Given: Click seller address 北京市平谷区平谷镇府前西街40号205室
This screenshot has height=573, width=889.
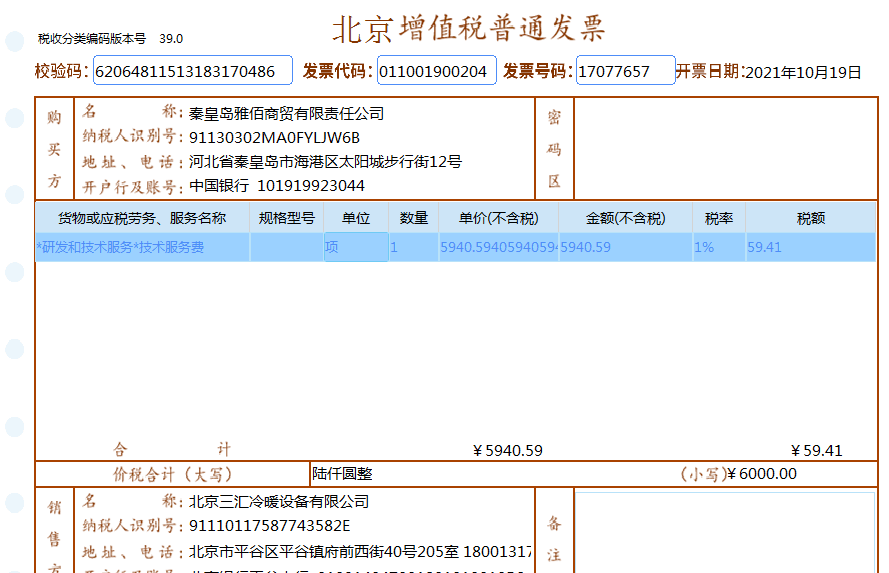Looking at the screenshot, I should tap(324, 551).
